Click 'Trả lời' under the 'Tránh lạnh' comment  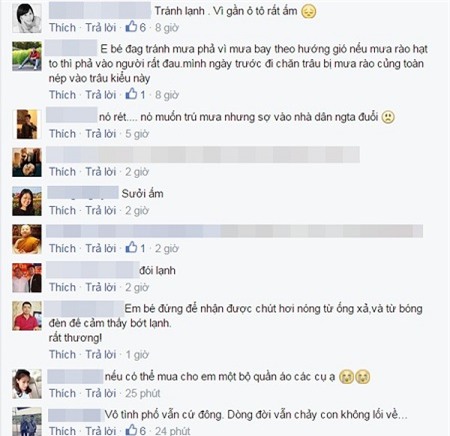point(101,27)
